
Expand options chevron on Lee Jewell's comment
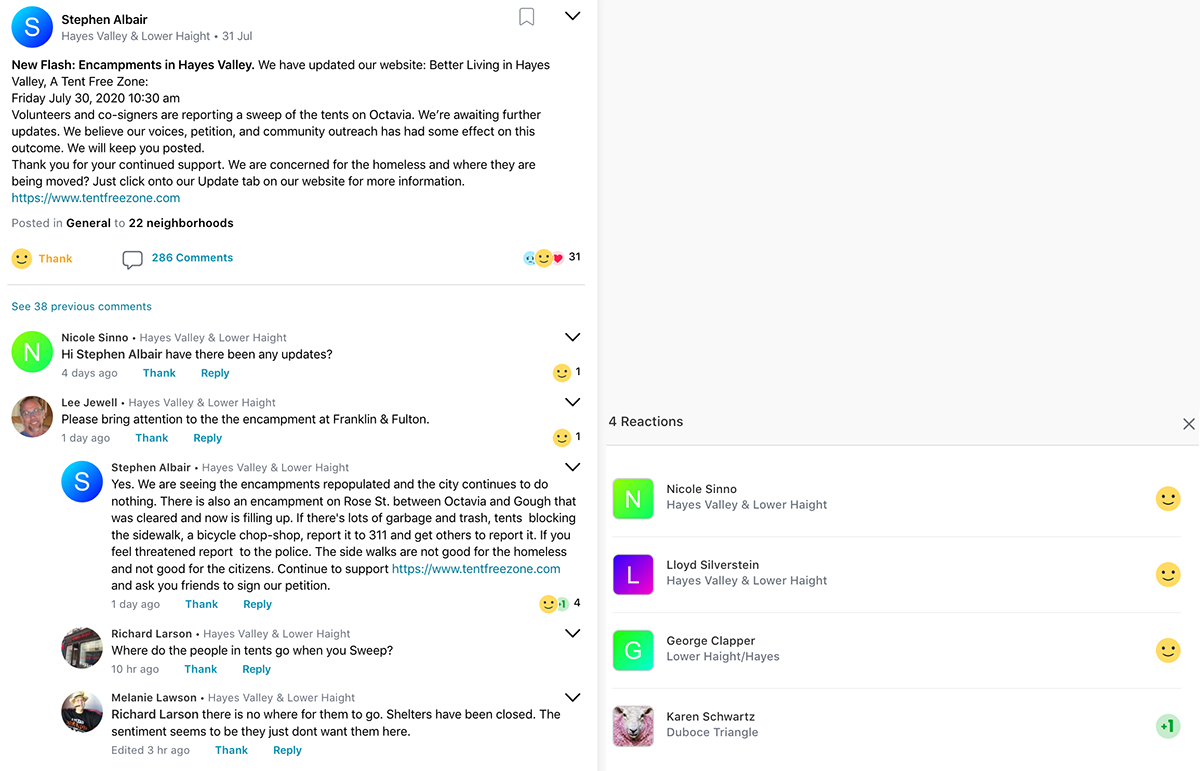[x=573, y=402]
